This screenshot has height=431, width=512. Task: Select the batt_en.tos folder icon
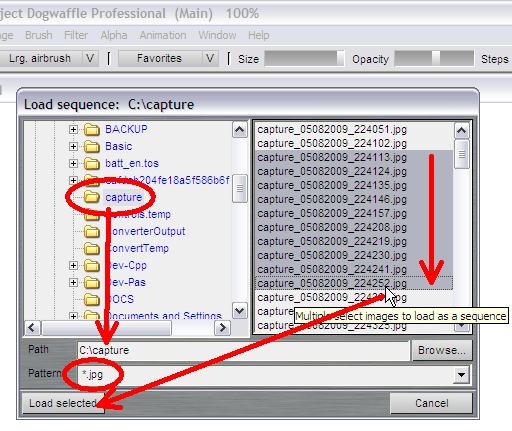pos(92,163)
